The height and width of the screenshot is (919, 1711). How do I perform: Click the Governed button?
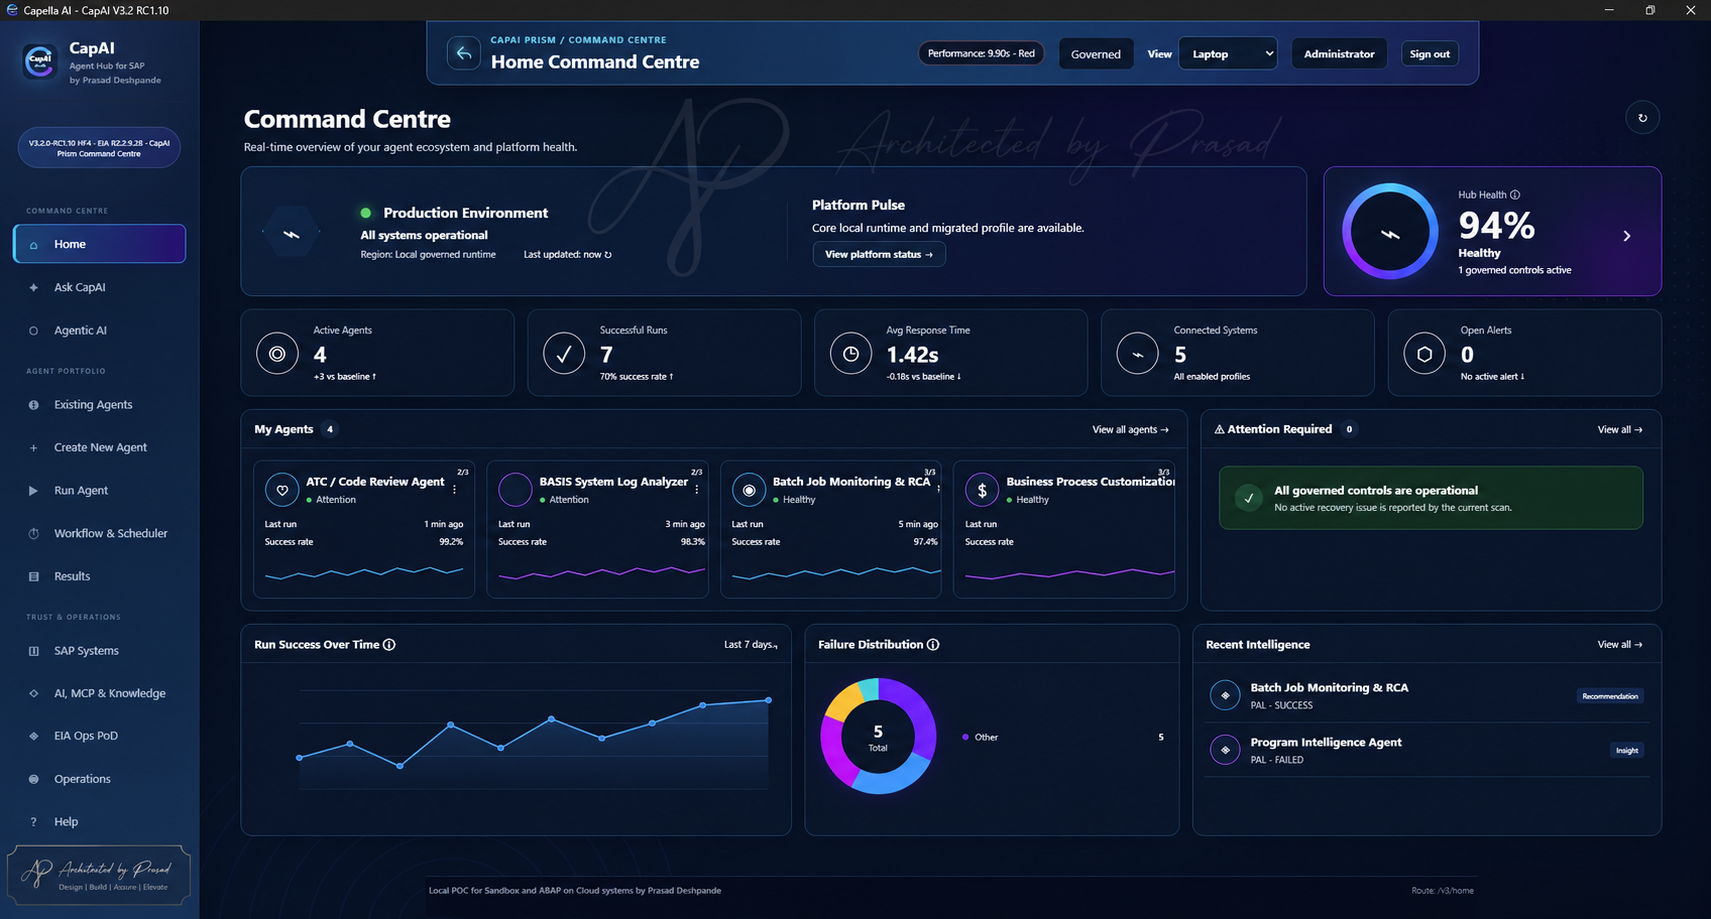coord(1096,54)
